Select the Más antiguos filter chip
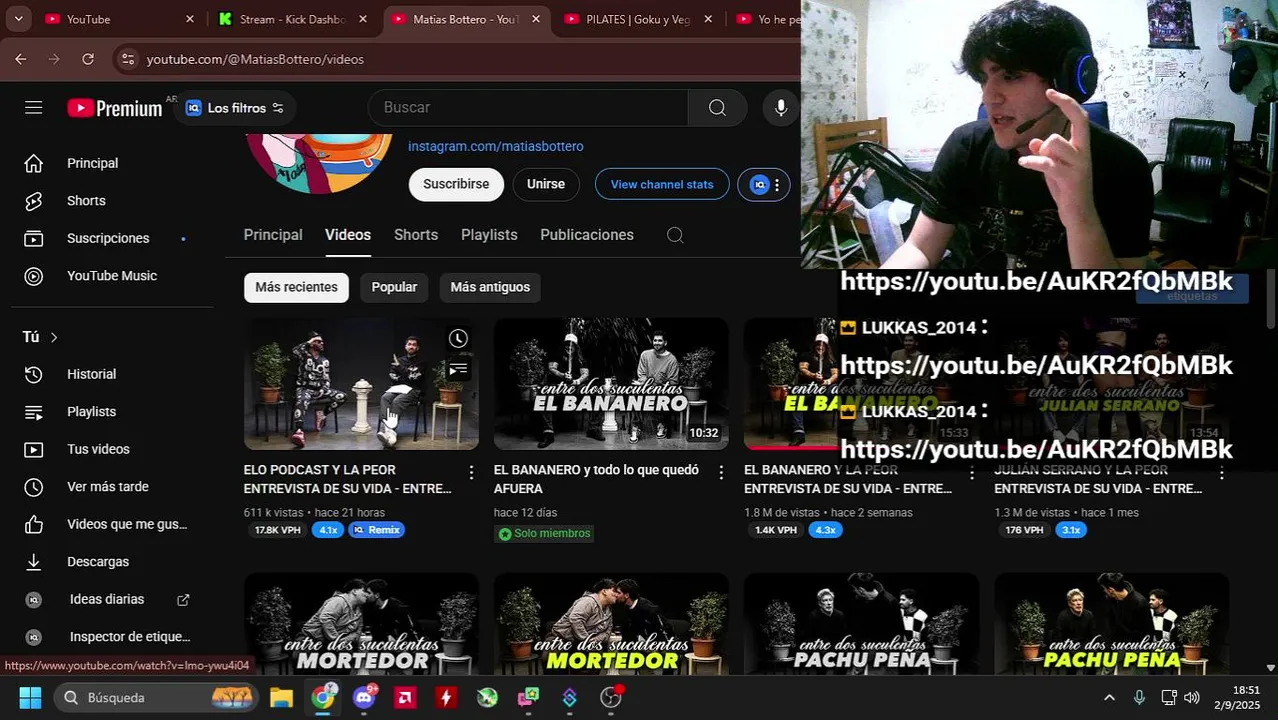 click(x=490, y=287)
